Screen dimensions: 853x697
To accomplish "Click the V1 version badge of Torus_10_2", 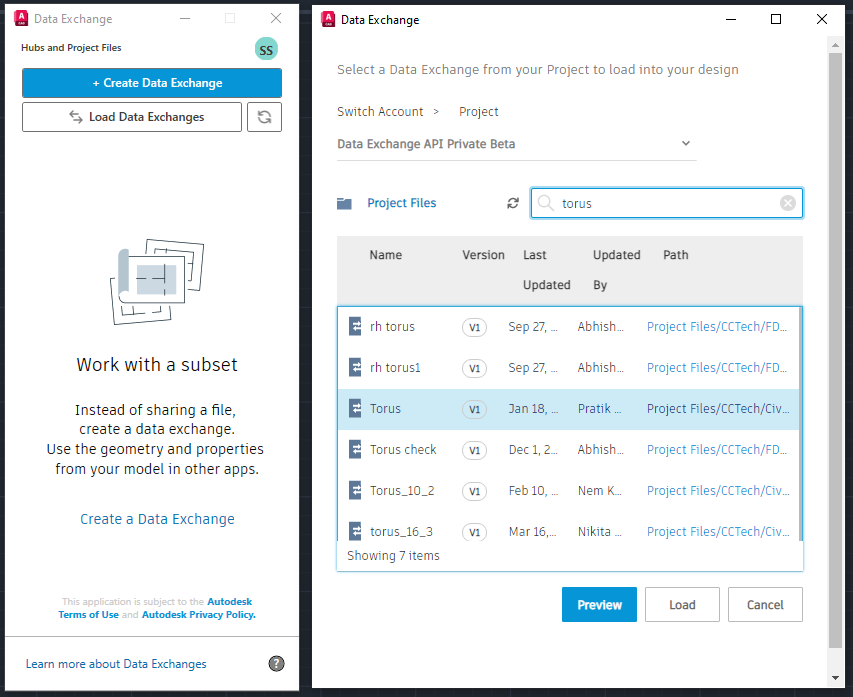I will 474,491.
